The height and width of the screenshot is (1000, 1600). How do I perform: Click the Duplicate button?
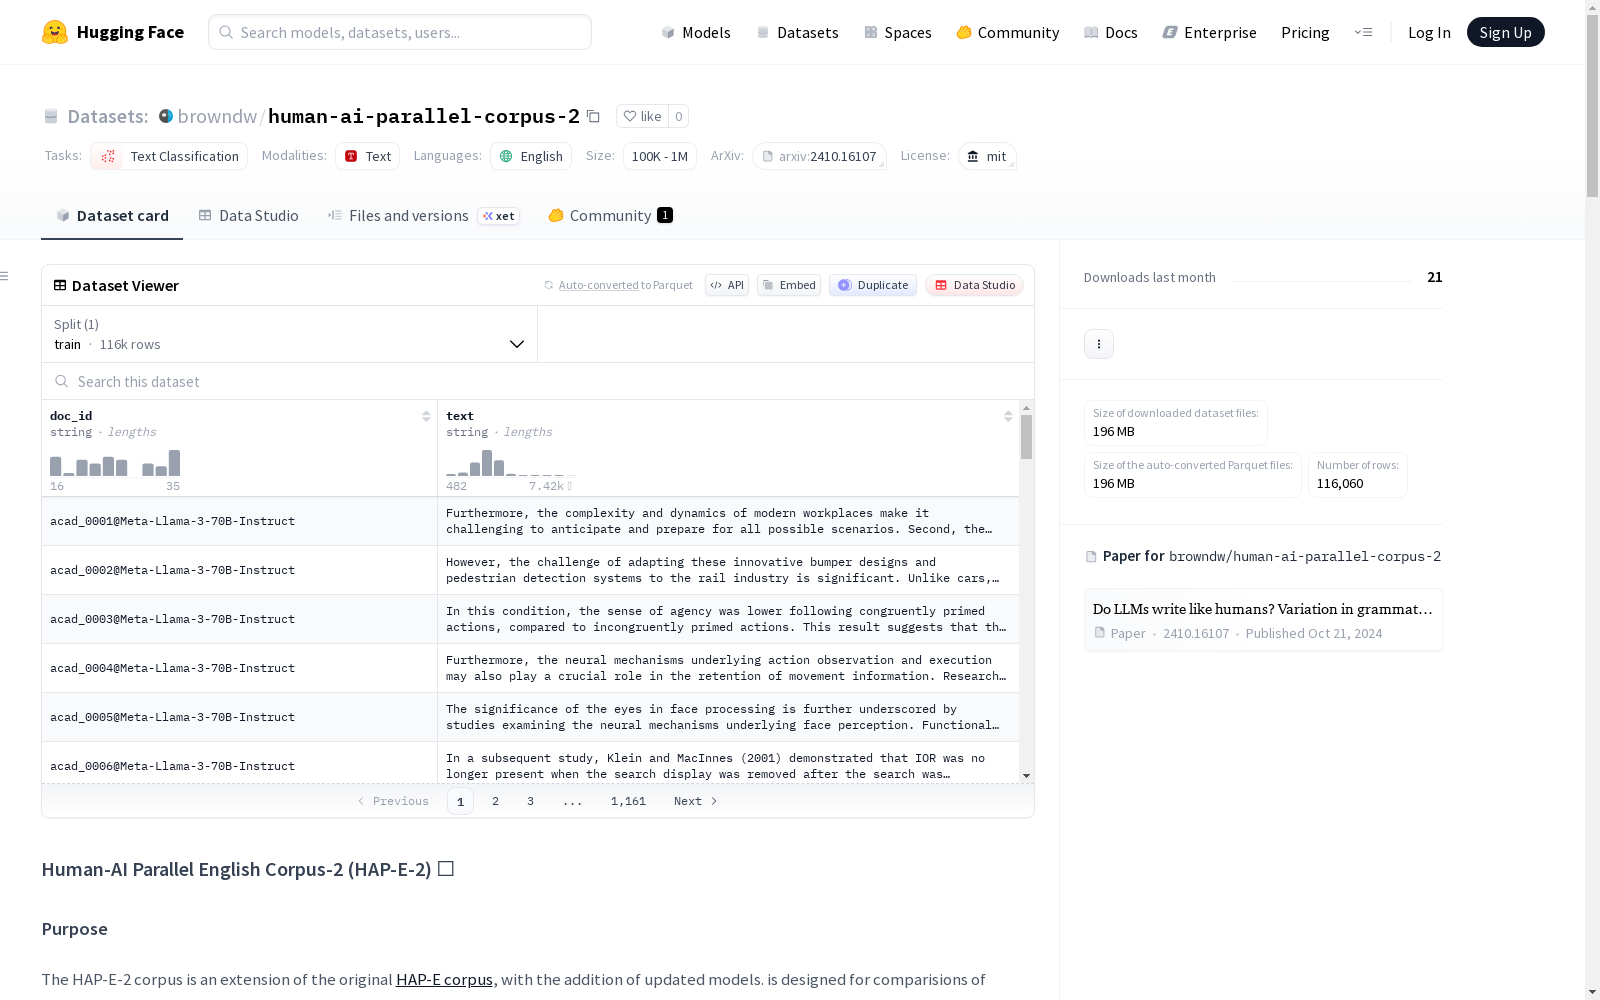873,285
